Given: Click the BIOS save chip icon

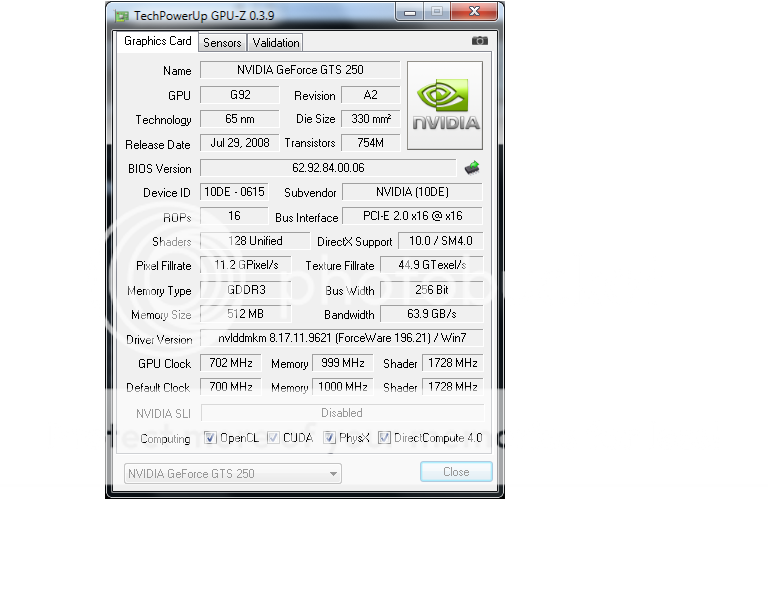Looking at the screenshot, I should 472,168.
